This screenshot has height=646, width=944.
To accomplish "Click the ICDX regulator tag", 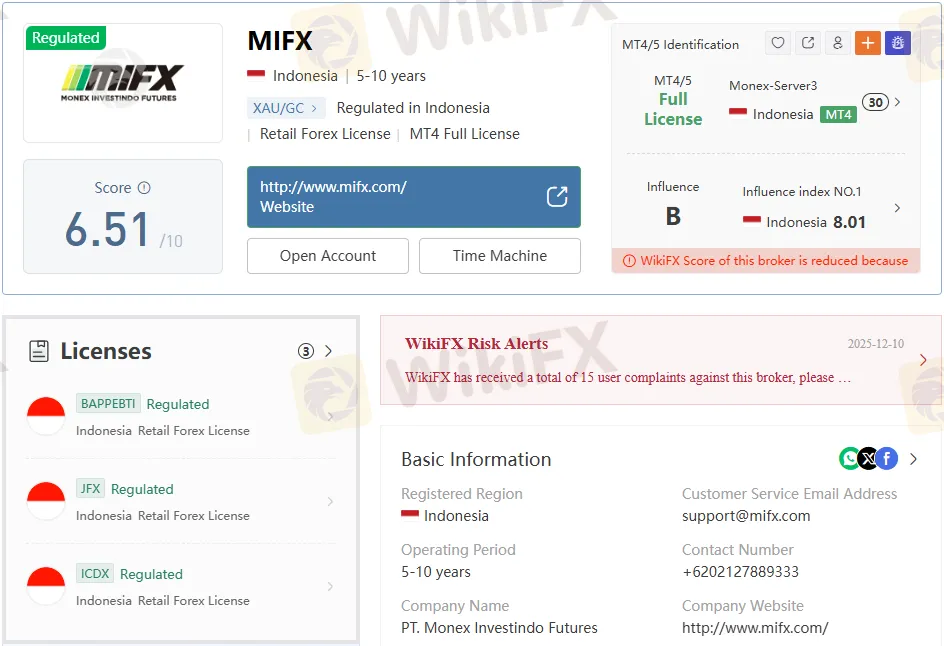I will tap(95, 573).
